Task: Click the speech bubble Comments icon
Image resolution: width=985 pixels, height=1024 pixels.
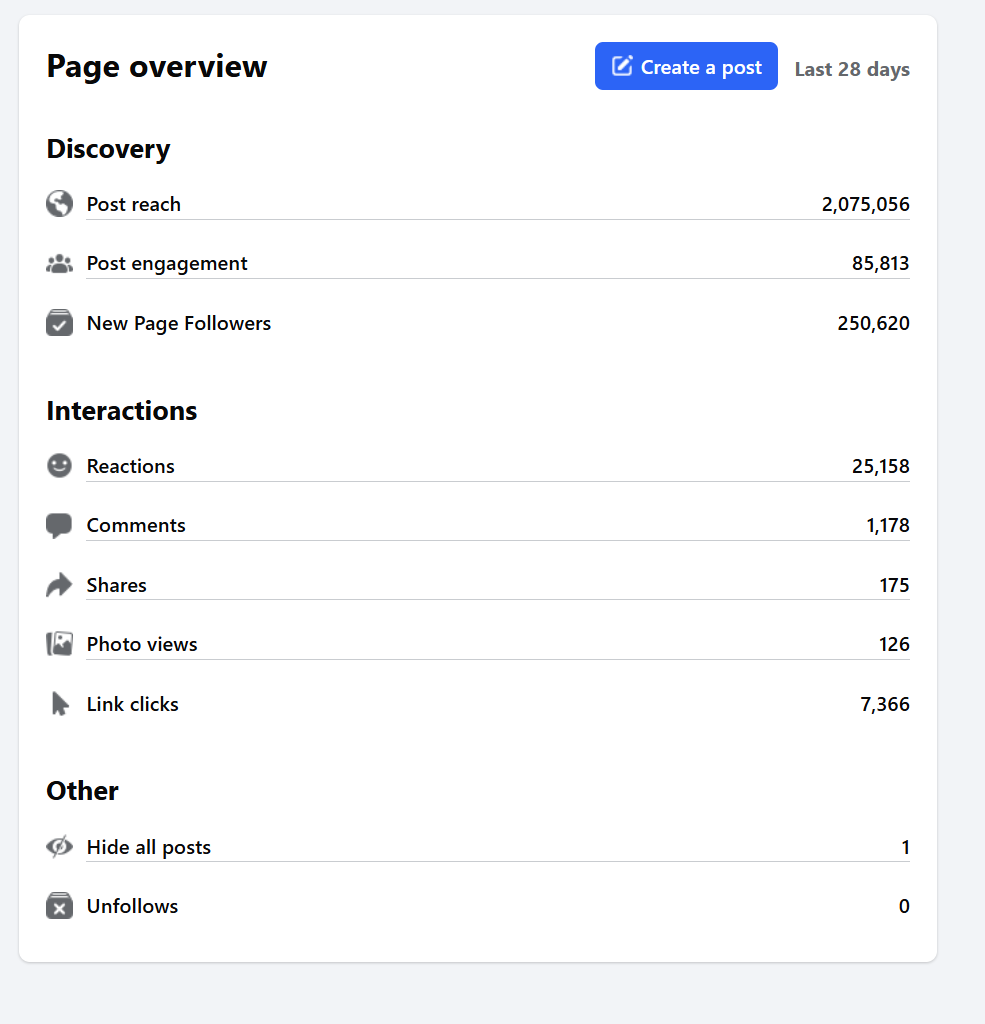Action: pos(60,526)
